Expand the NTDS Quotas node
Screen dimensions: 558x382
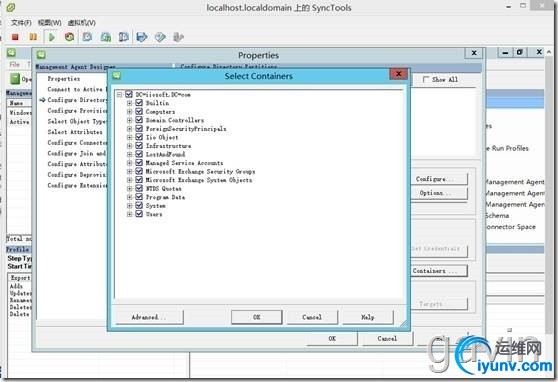tap(130, 188)
